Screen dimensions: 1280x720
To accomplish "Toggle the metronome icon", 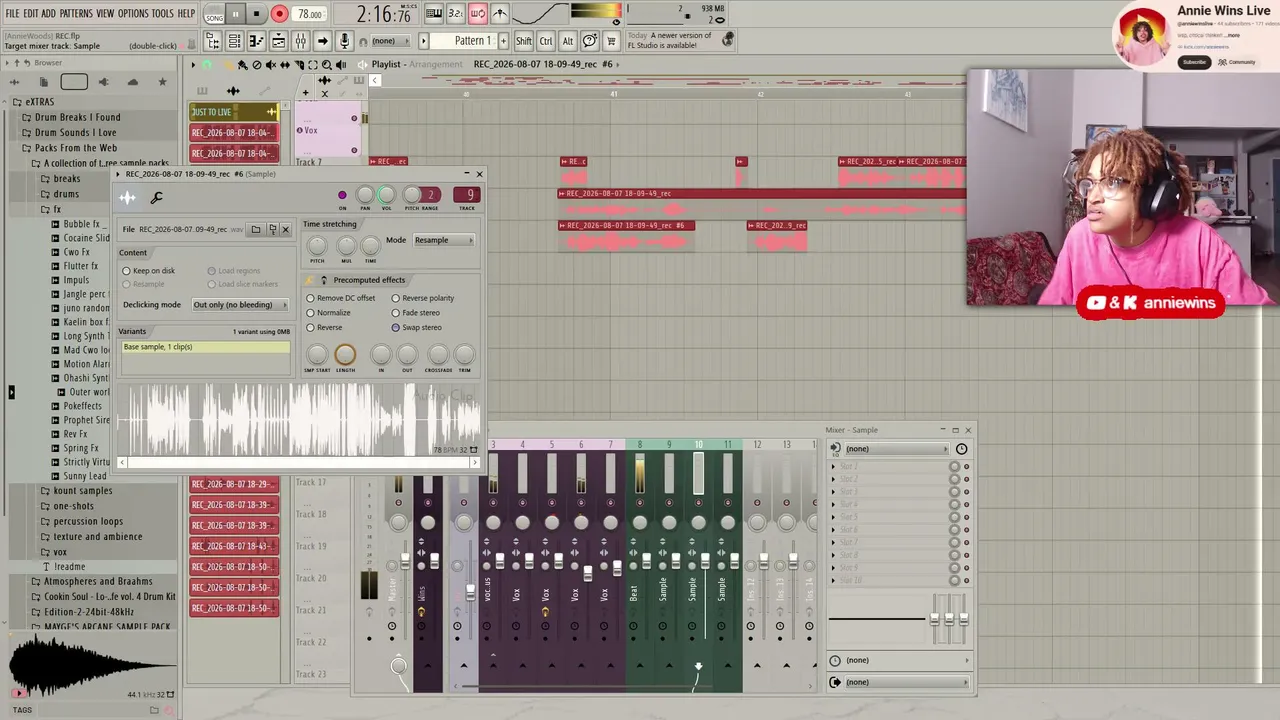I will click(x=500, y=14).
